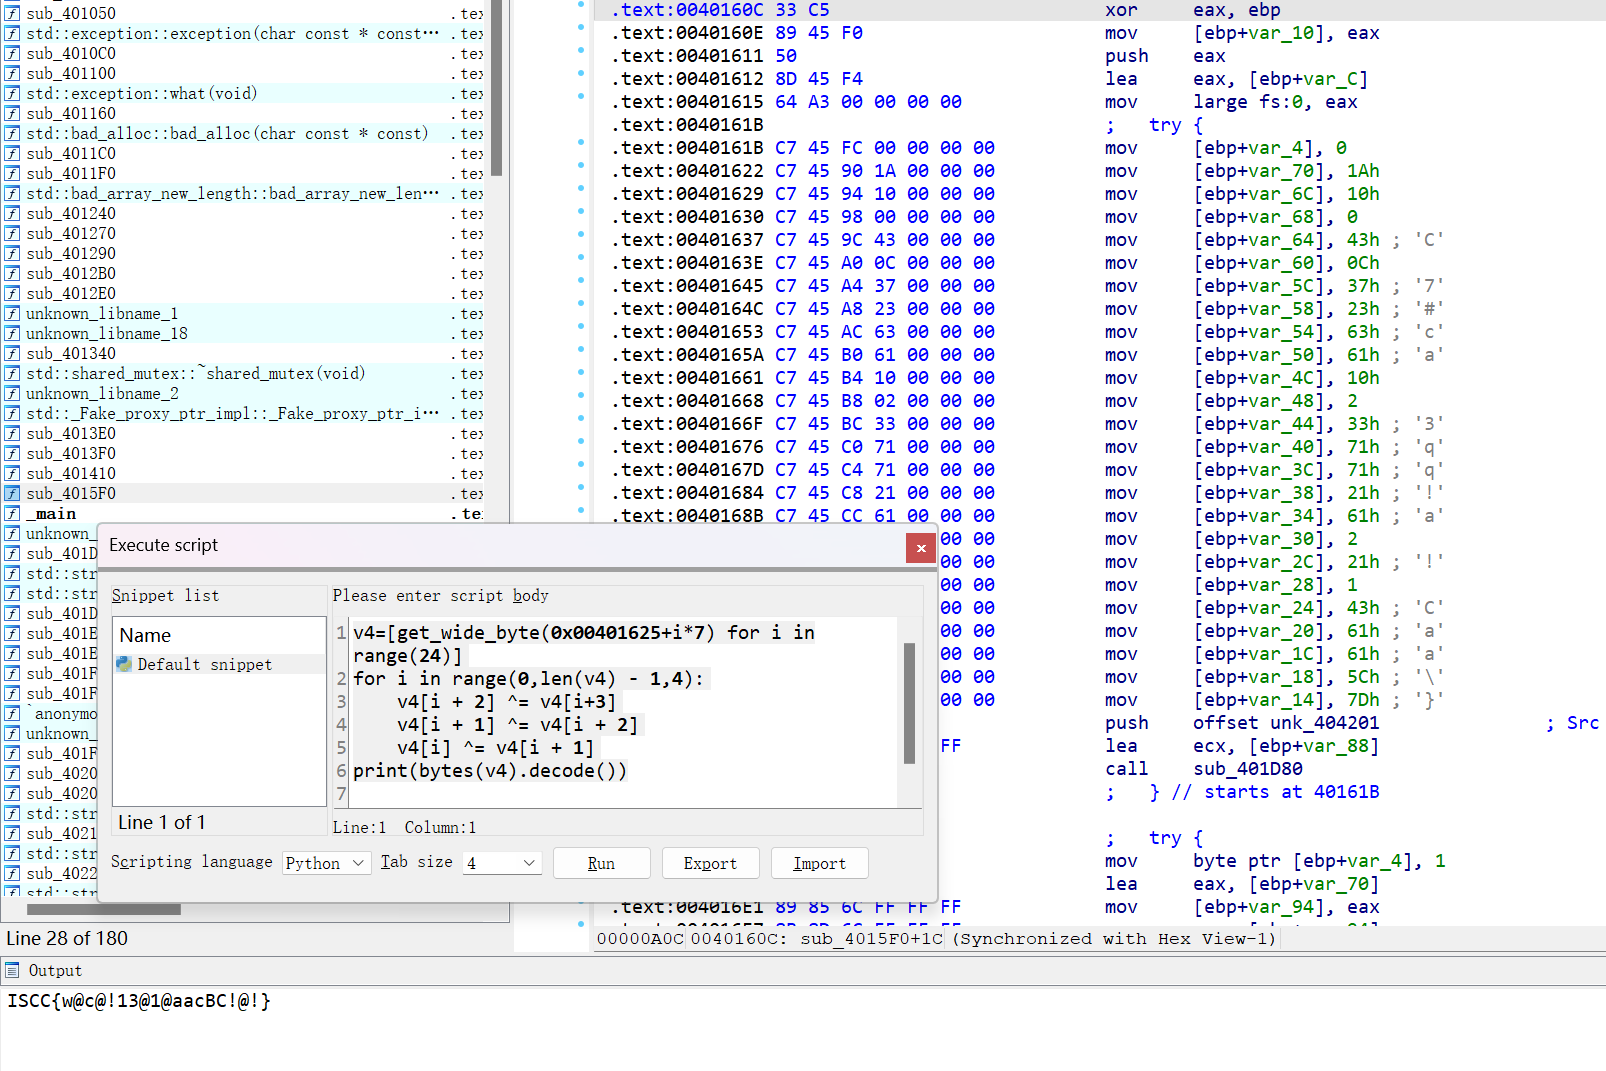This screenshot has height=1071, width=1606.
Task: Select the function icon next to sub_401050
Action: (x=12, y=14)
